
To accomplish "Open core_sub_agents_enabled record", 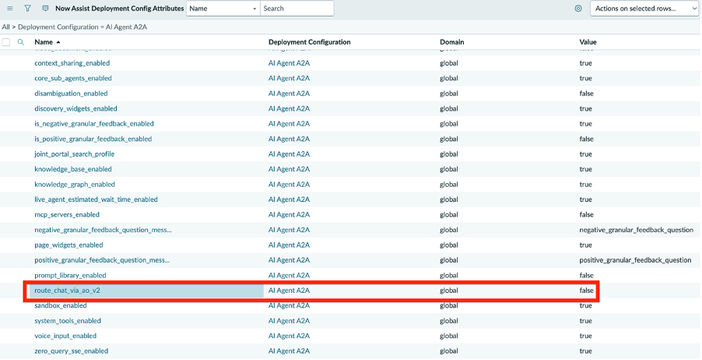I will [73, 78].
